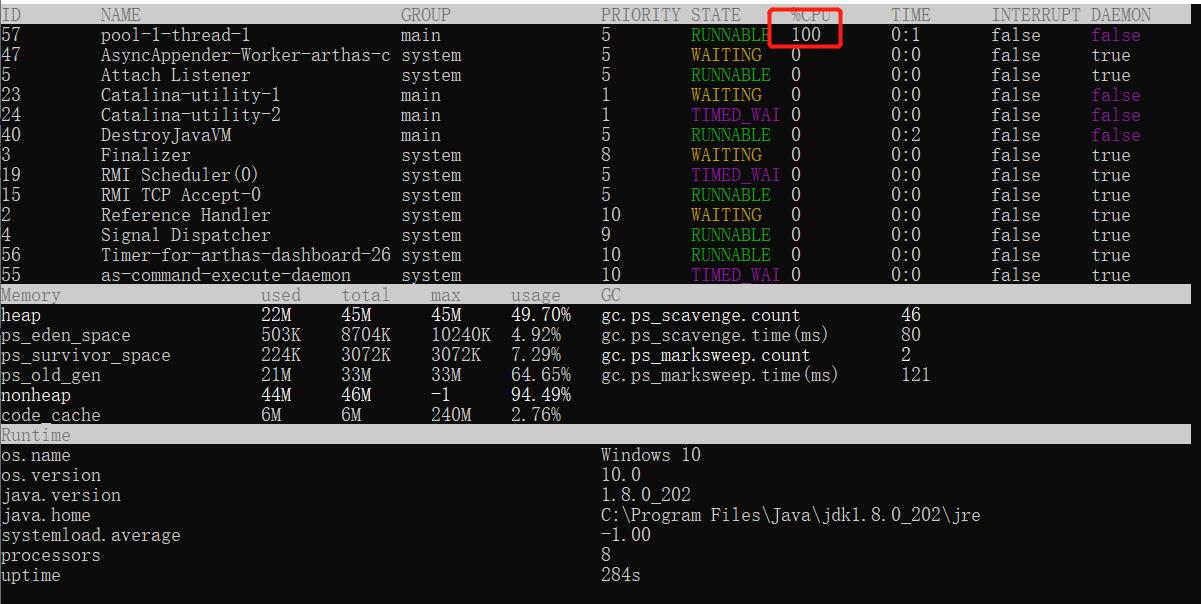Viewport: 1201px width, 604px height.
Task: Select the Reference Handler thread
Action: (186, 215)
